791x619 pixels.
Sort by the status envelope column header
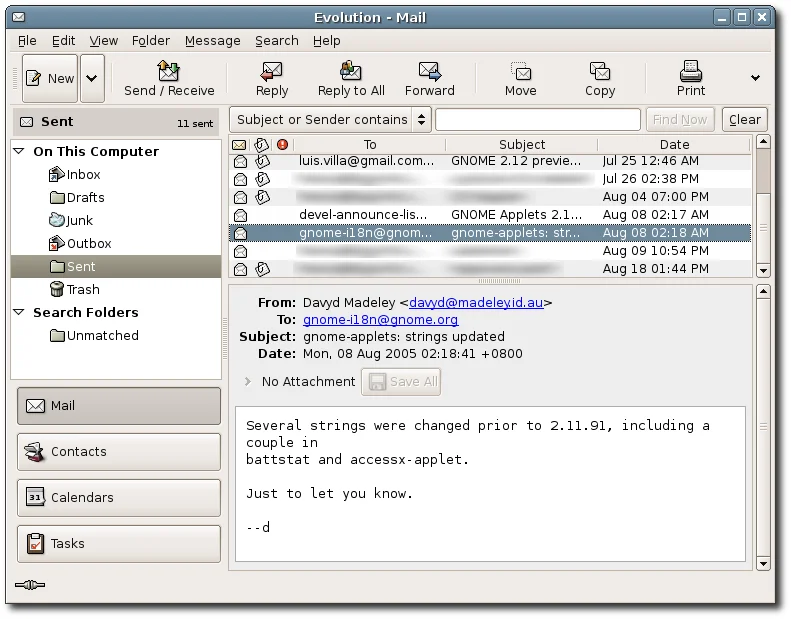coord(239,145)
